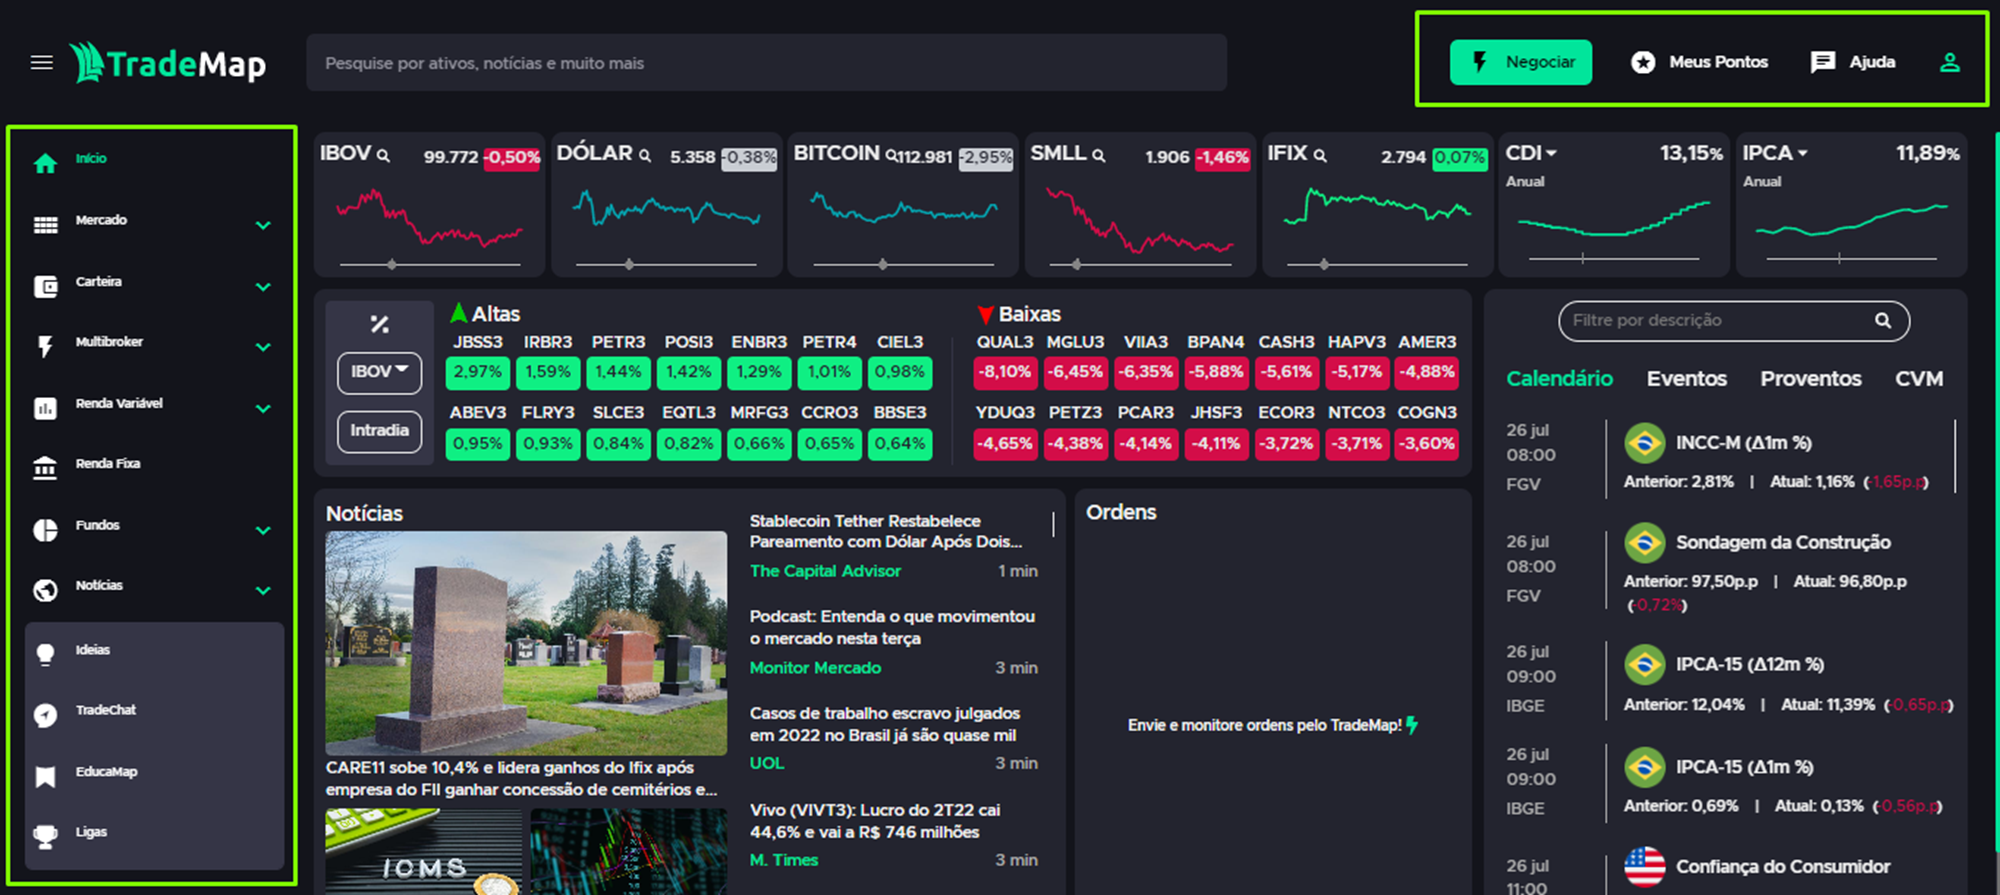2000x895 pixels.
Task: Click the Meus Pontos star icon
Action: (x=1643, y=62)
